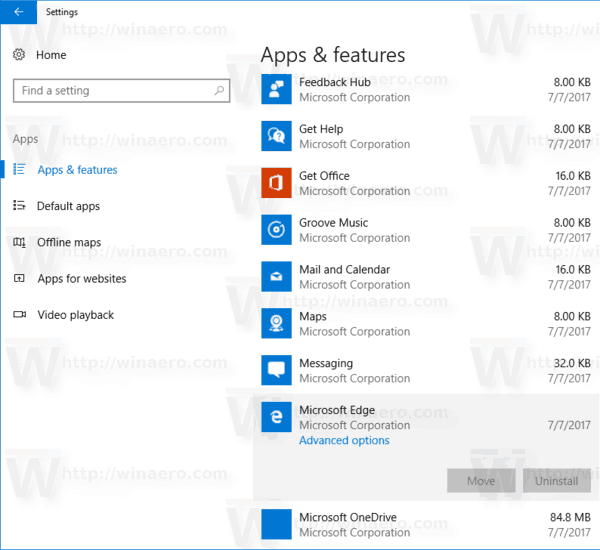Click the Video playback camera icon
The height and width of the screenshot is (550, 600).
(20, 314)
